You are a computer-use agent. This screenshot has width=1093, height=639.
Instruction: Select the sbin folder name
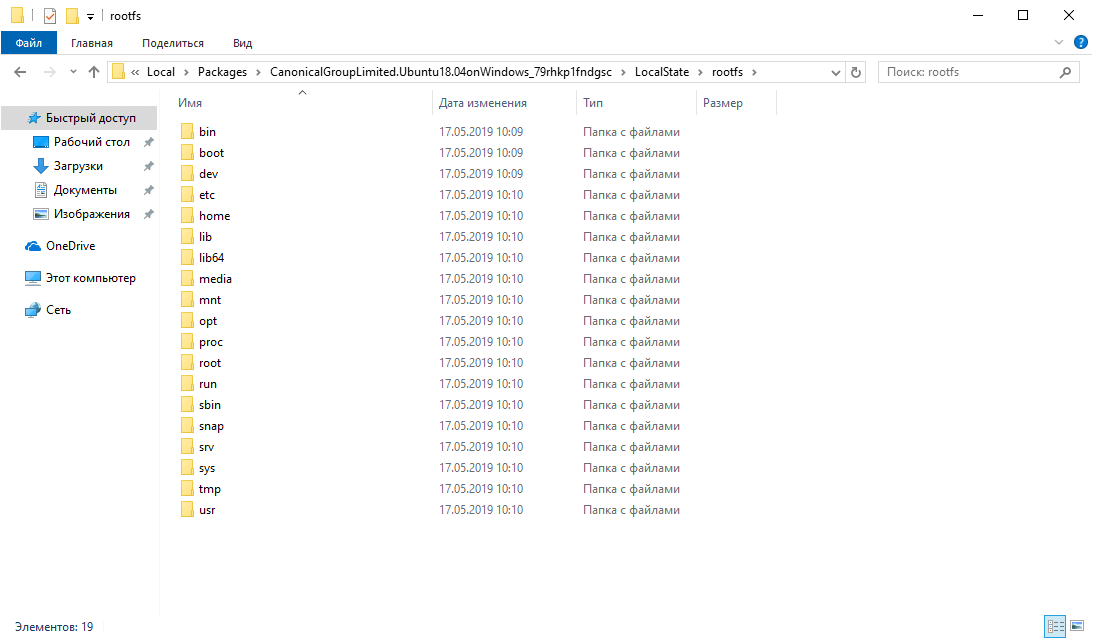click(x=210, y=405)
